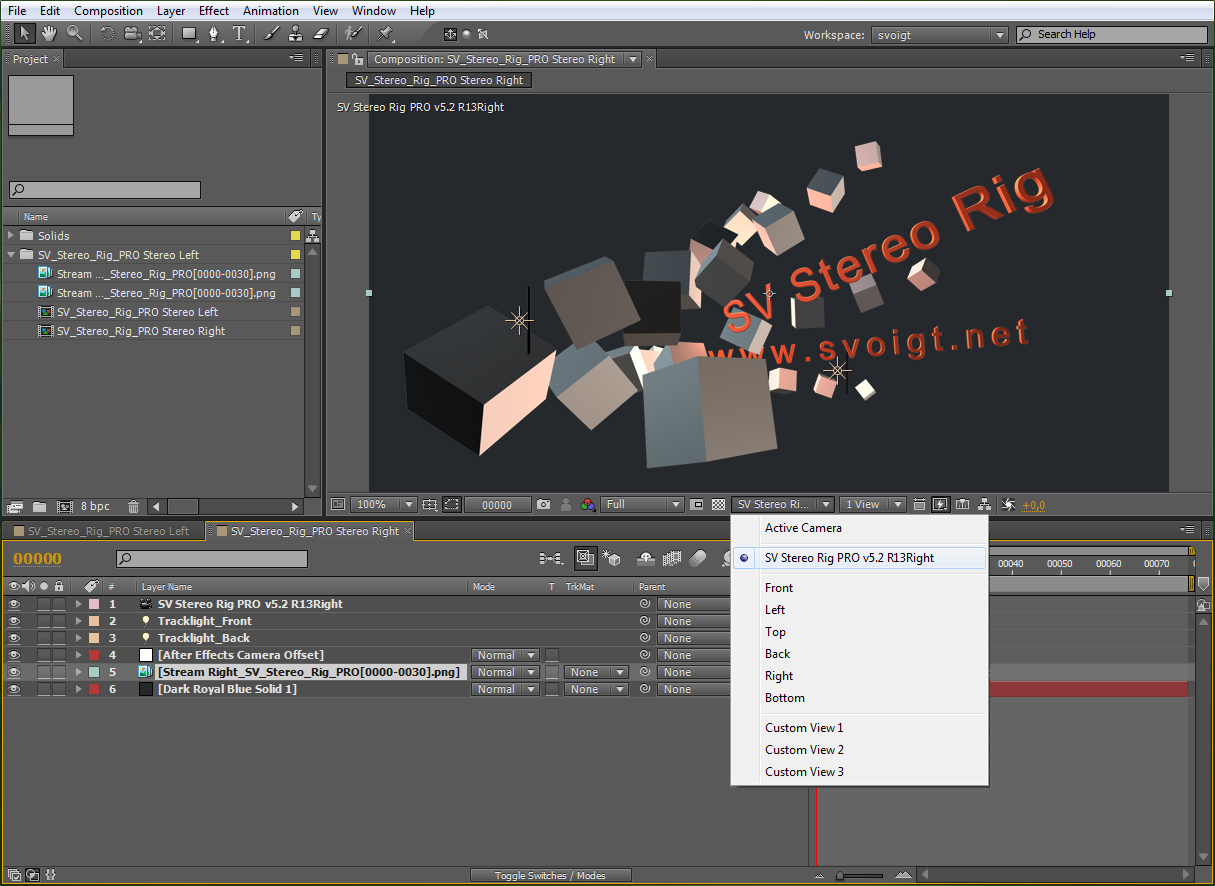This screenshot has width=1215, height=886.
Task: Take a snapshot with camera icon
Action: click(543, 505)
